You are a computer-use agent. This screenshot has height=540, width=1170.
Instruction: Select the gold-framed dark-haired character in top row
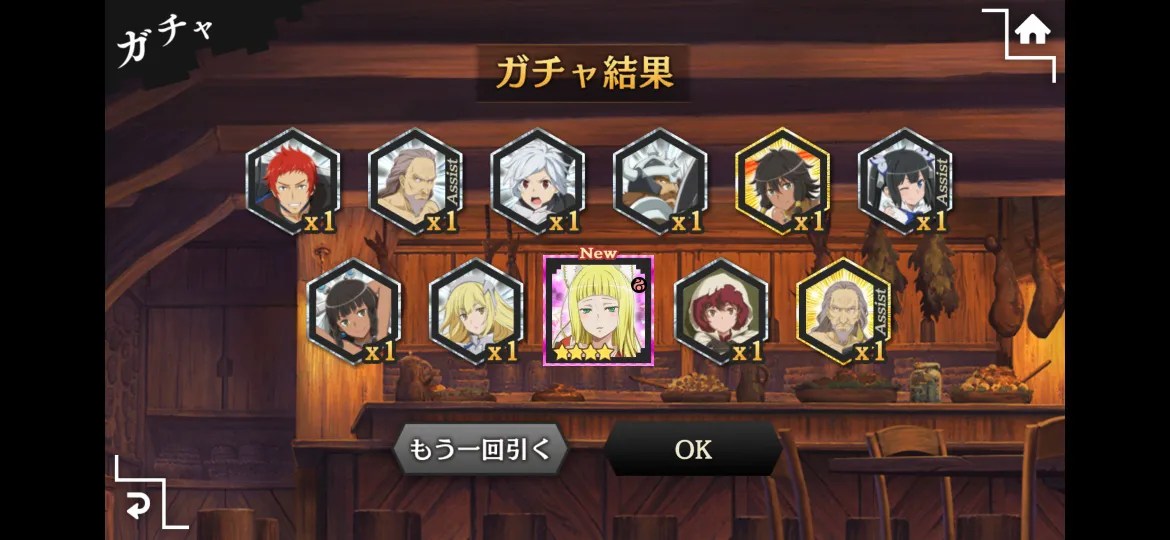point(782,181)
